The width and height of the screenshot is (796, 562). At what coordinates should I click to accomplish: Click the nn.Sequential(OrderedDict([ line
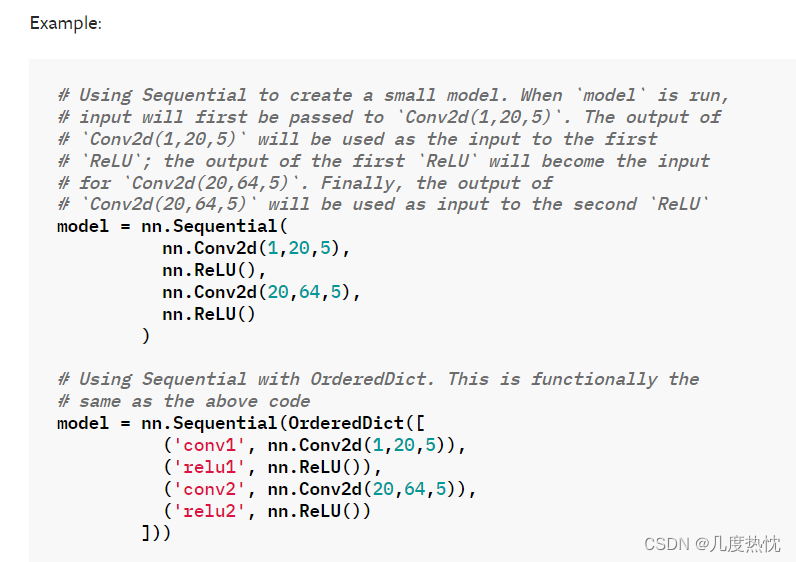click(x=241, y=423)
